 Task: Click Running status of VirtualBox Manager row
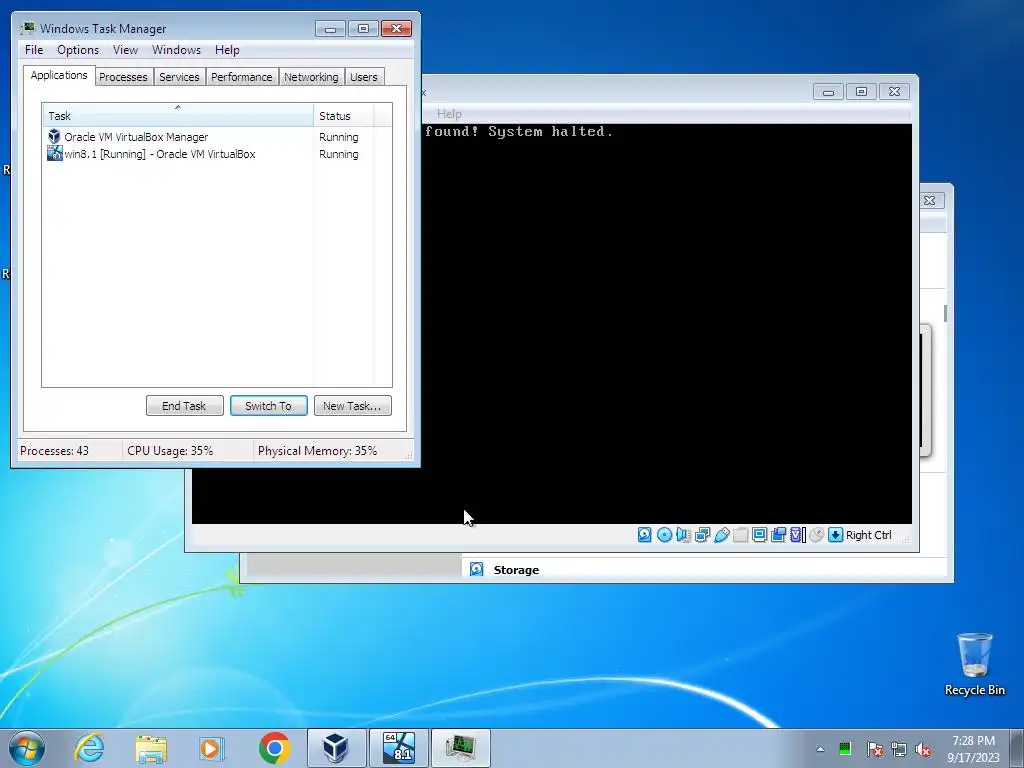[338, 137]
